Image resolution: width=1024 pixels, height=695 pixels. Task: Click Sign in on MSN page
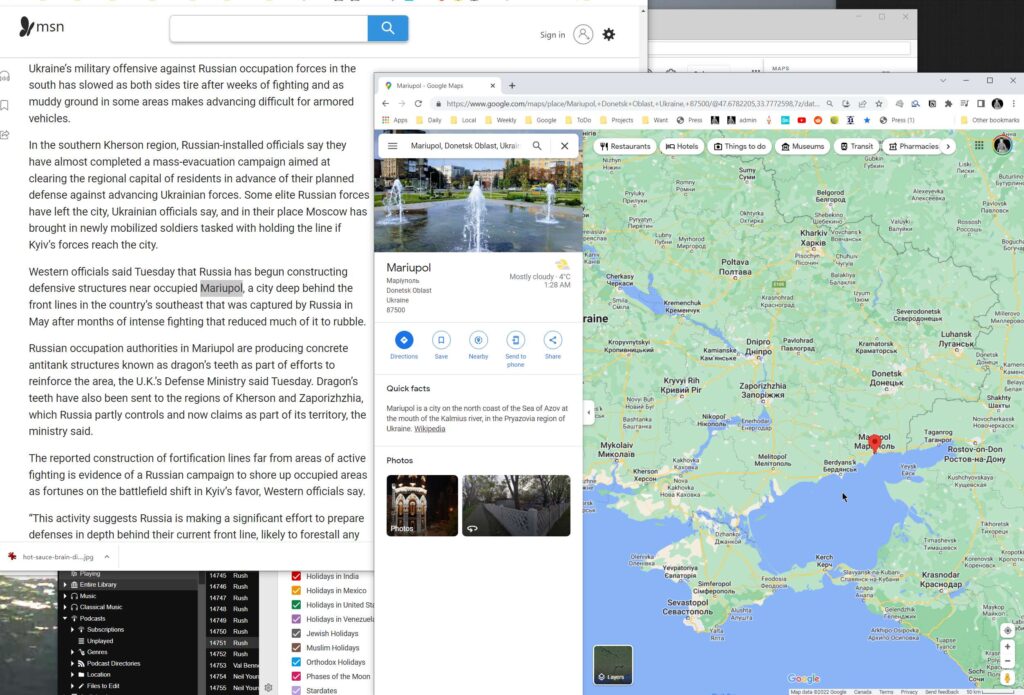click(552, 35)
